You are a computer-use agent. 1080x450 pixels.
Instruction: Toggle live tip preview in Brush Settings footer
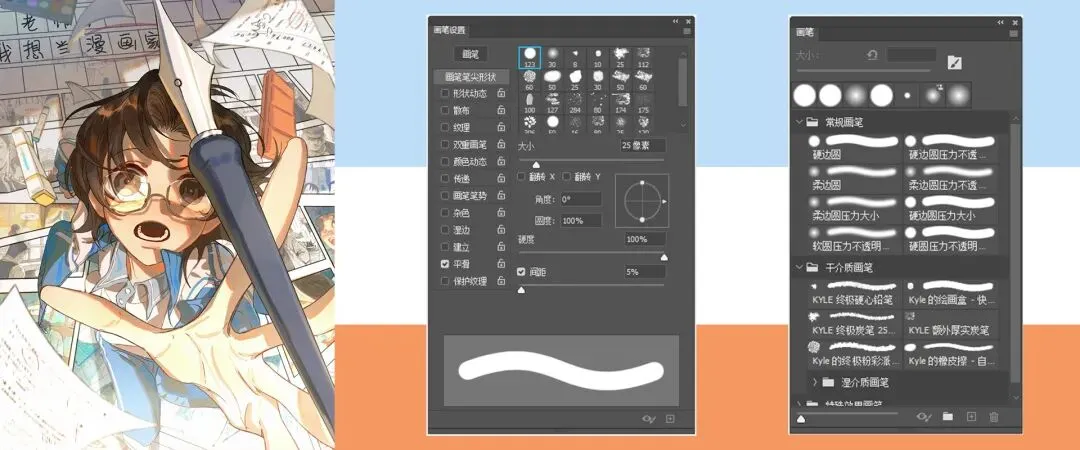pos(647,418)
